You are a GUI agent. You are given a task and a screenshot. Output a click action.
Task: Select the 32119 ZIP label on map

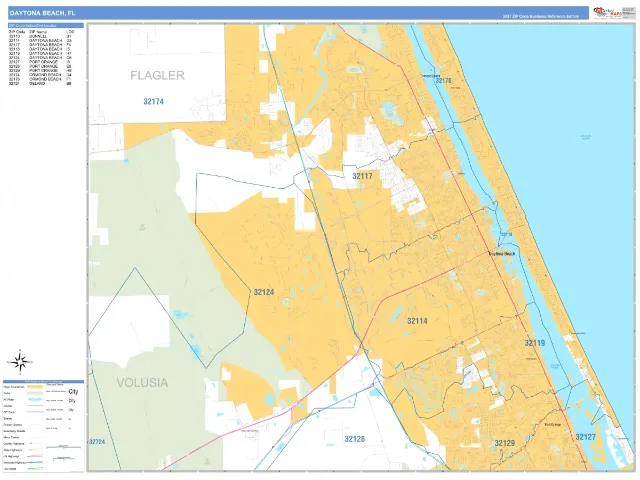535,343
